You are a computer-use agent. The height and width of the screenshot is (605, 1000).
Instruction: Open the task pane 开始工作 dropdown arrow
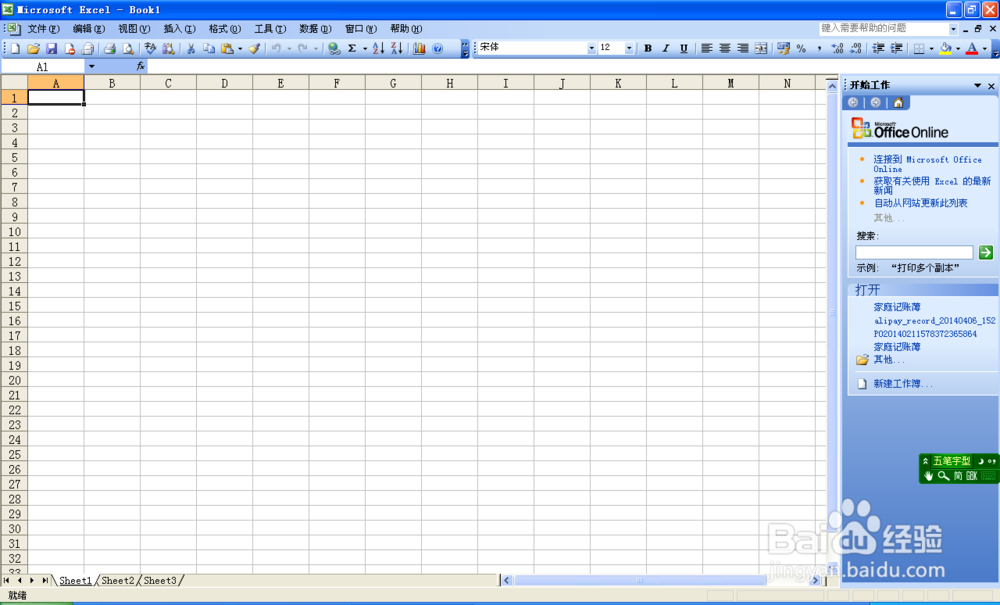[977, 85]
